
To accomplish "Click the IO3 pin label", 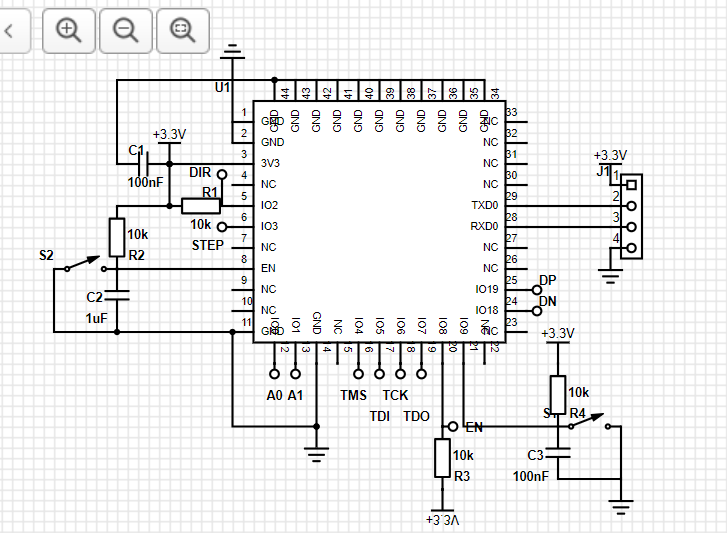I will [x=269, y=226].
